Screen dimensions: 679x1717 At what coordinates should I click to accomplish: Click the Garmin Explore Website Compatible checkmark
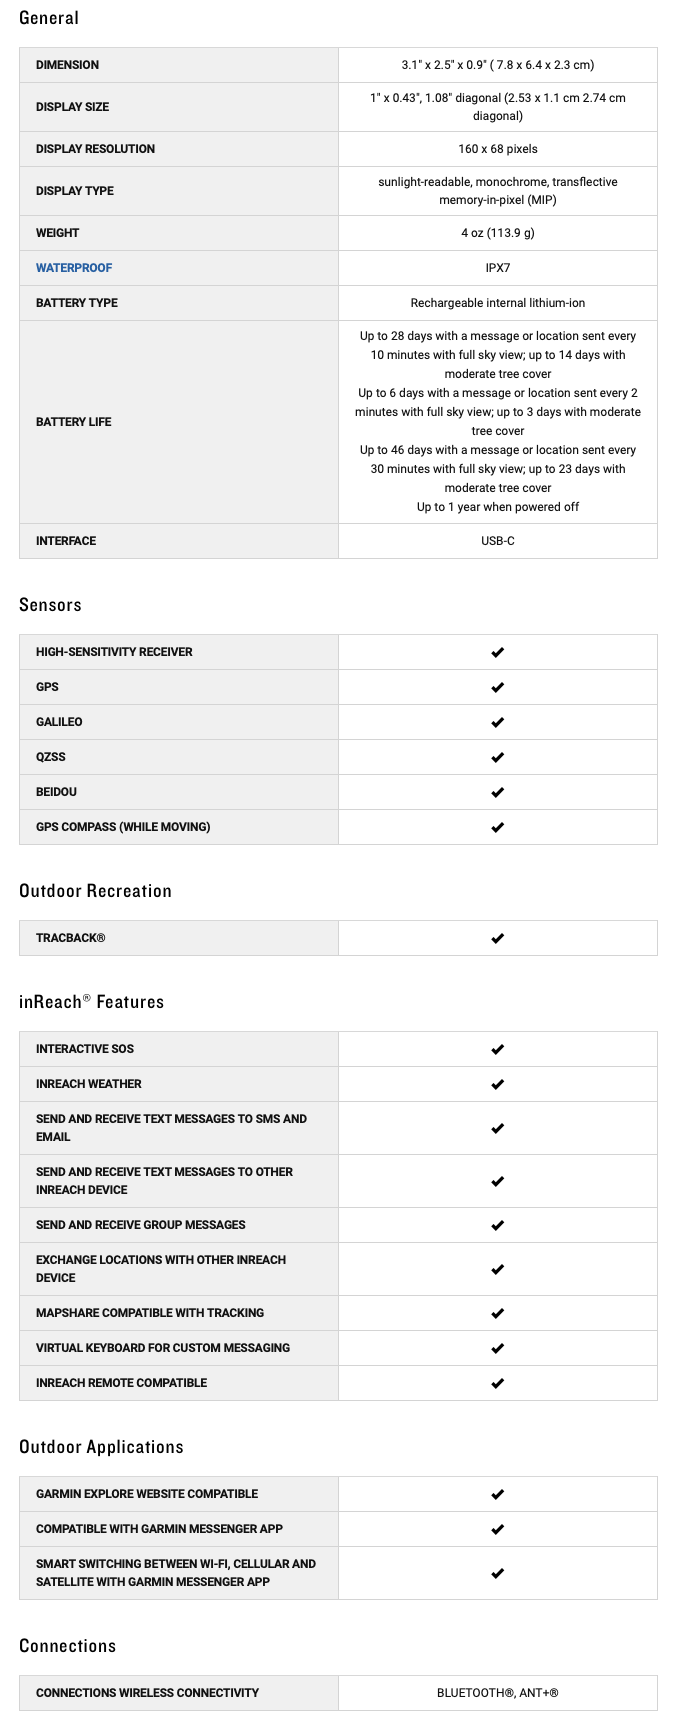pos(498,1494)
